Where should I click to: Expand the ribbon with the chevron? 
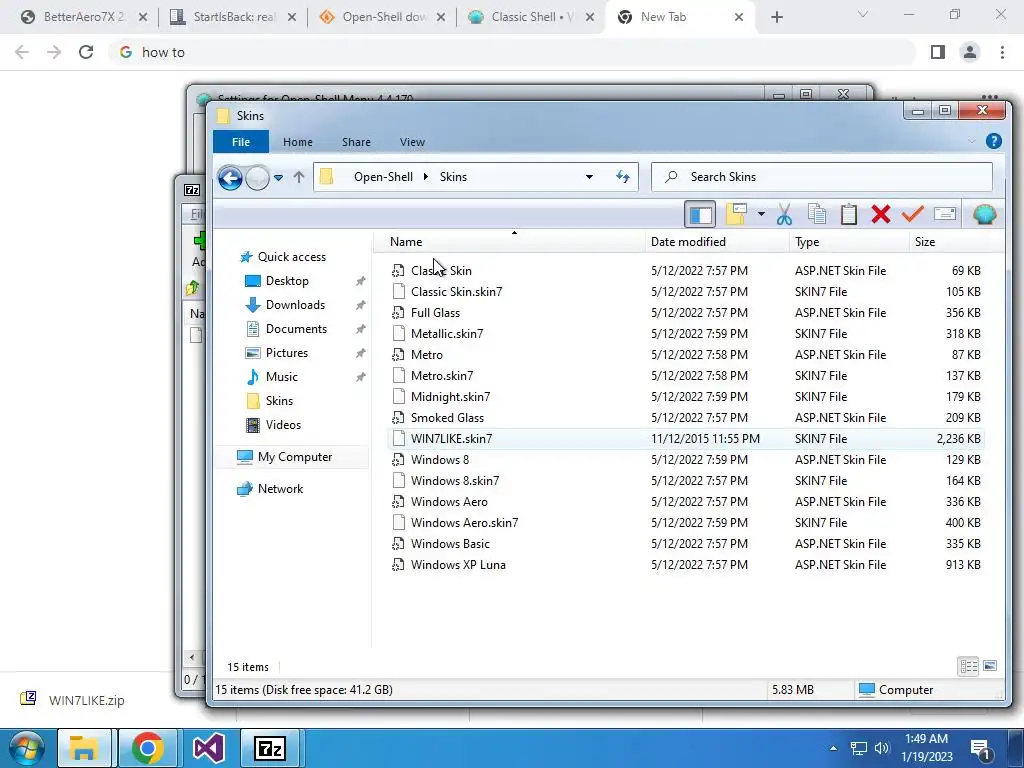[971, 141]
